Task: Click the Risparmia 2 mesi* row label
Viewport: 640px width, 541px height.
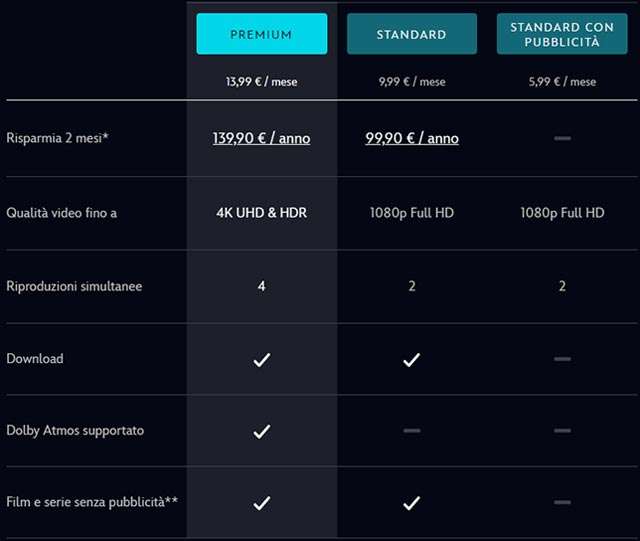Action: pyautogui.click(x=57, y=138)
